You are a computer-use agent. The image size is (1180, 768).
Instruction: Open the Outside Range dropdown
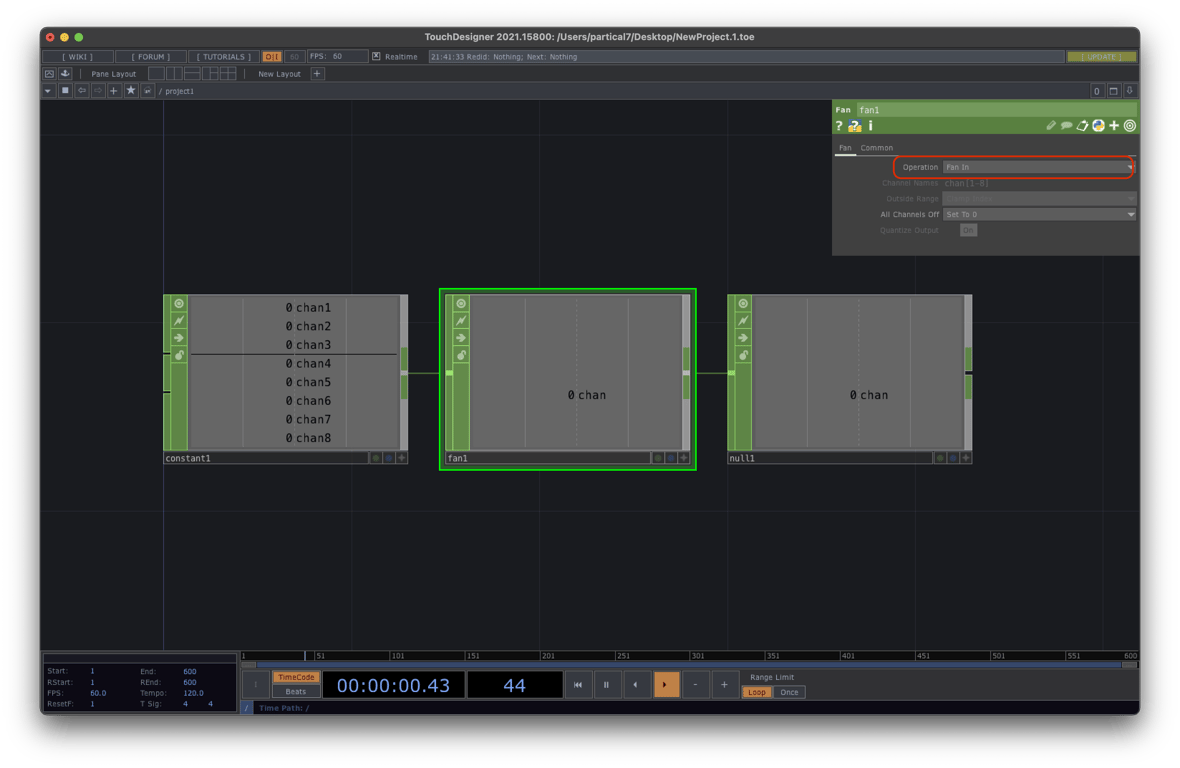[1039, 199]
